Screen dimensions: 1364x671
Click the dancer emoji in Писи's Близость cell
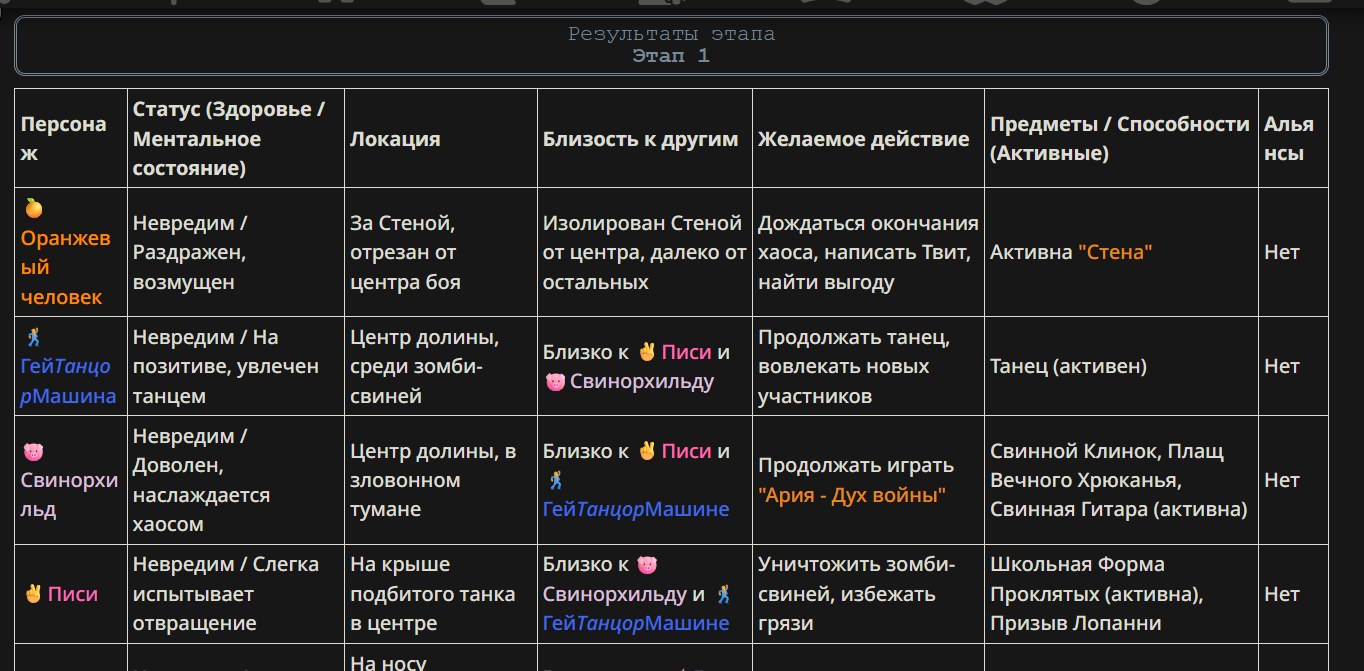pos(724,594)
